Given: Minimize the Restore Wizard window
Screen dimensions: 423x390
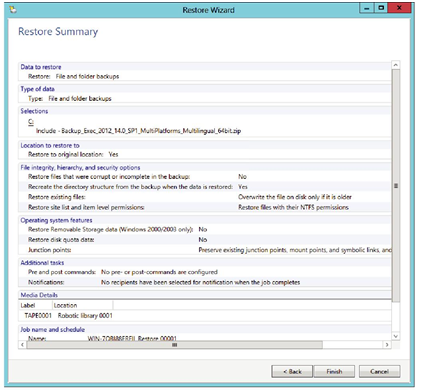Looking at the screenshot, I should click(367, 8).
